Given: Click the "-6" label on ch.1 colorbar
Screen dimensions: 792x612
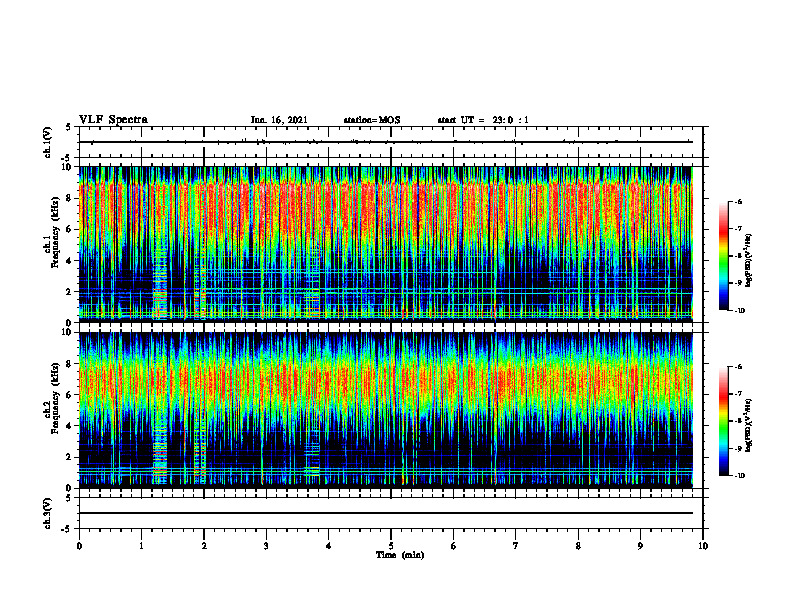Looking at the screenshot, I should (738, 201).
